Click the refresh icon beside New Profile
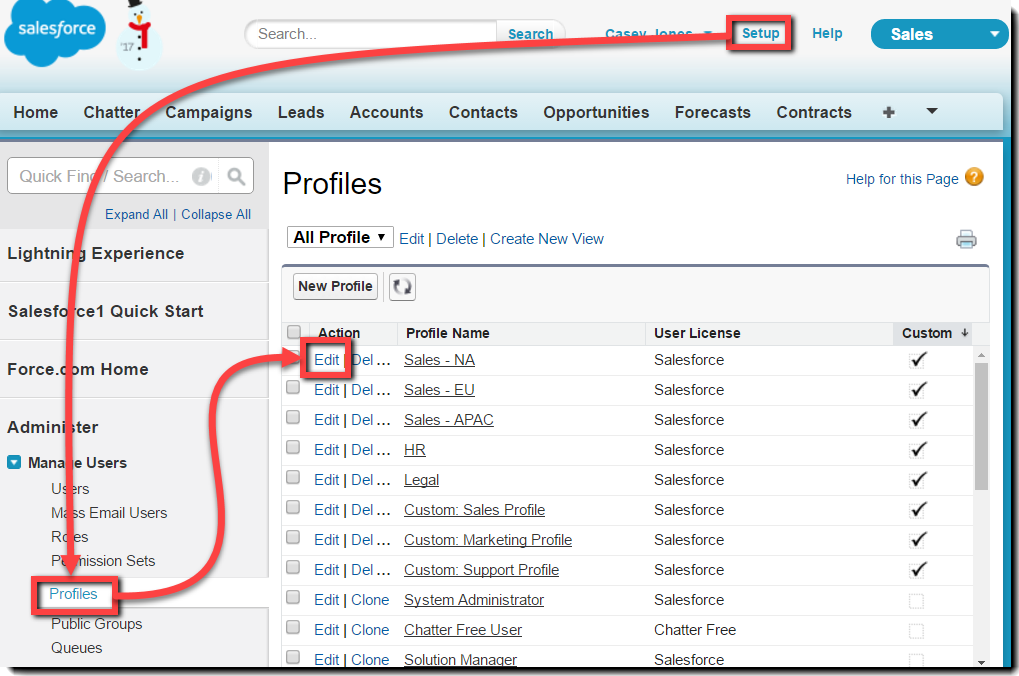Image resolution: width=1019 pixels, height=676 pixels. pyautogui.click(x=401, y=287)
